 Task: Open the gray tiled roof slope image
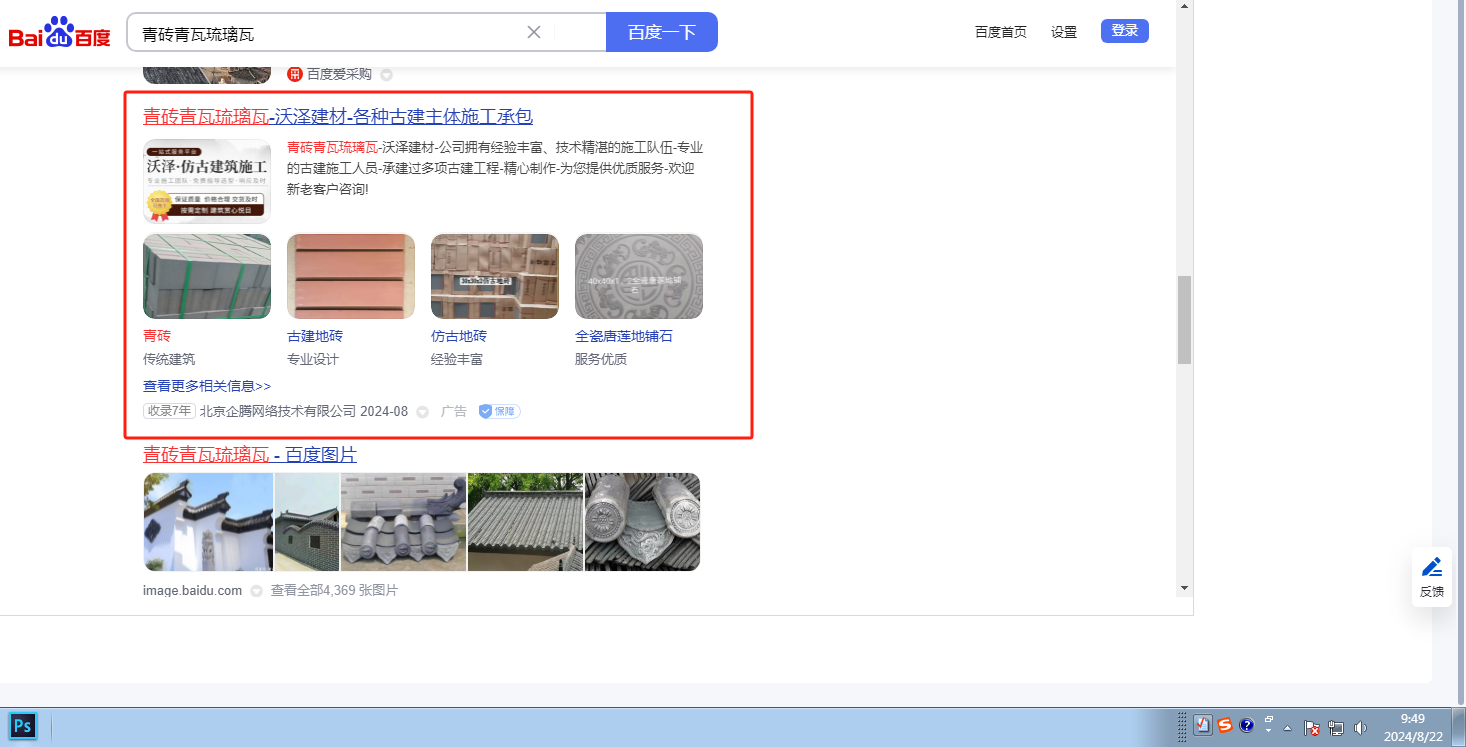(x=526, y=522)
